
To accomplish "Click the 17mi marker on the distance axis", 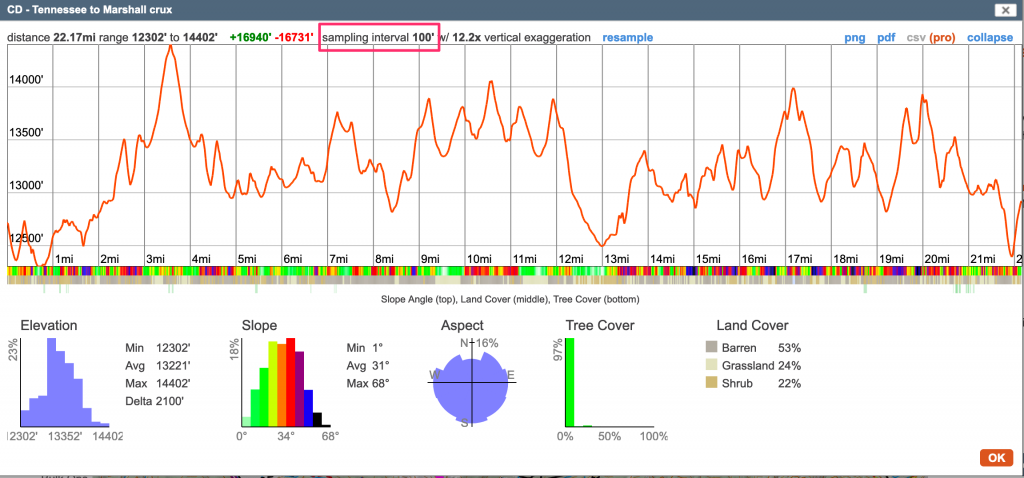I will [799, 259].
